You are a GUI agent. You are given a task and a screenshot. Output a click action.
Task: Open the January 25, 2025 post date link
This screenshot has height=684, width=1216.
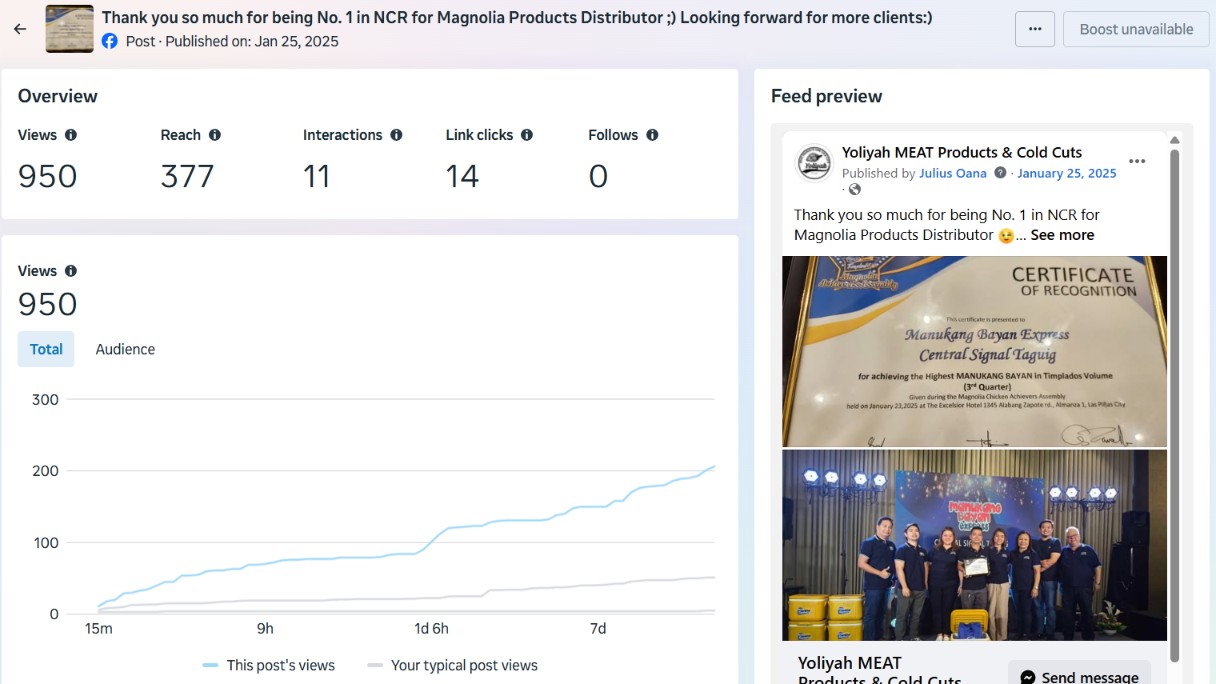[x=1067, y=173]
